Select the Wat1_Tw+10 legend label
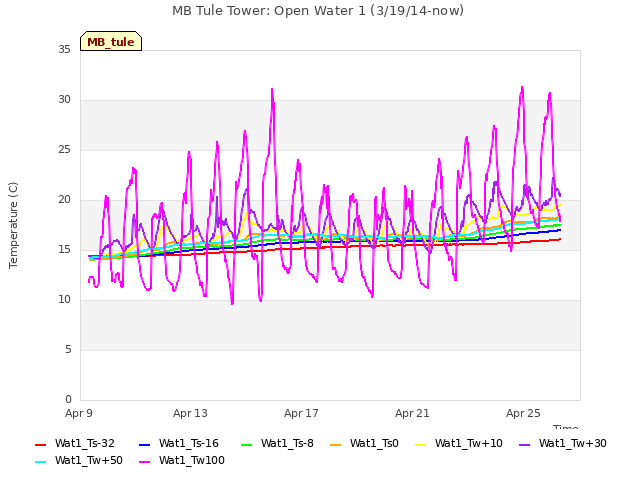 coord(469,443)
